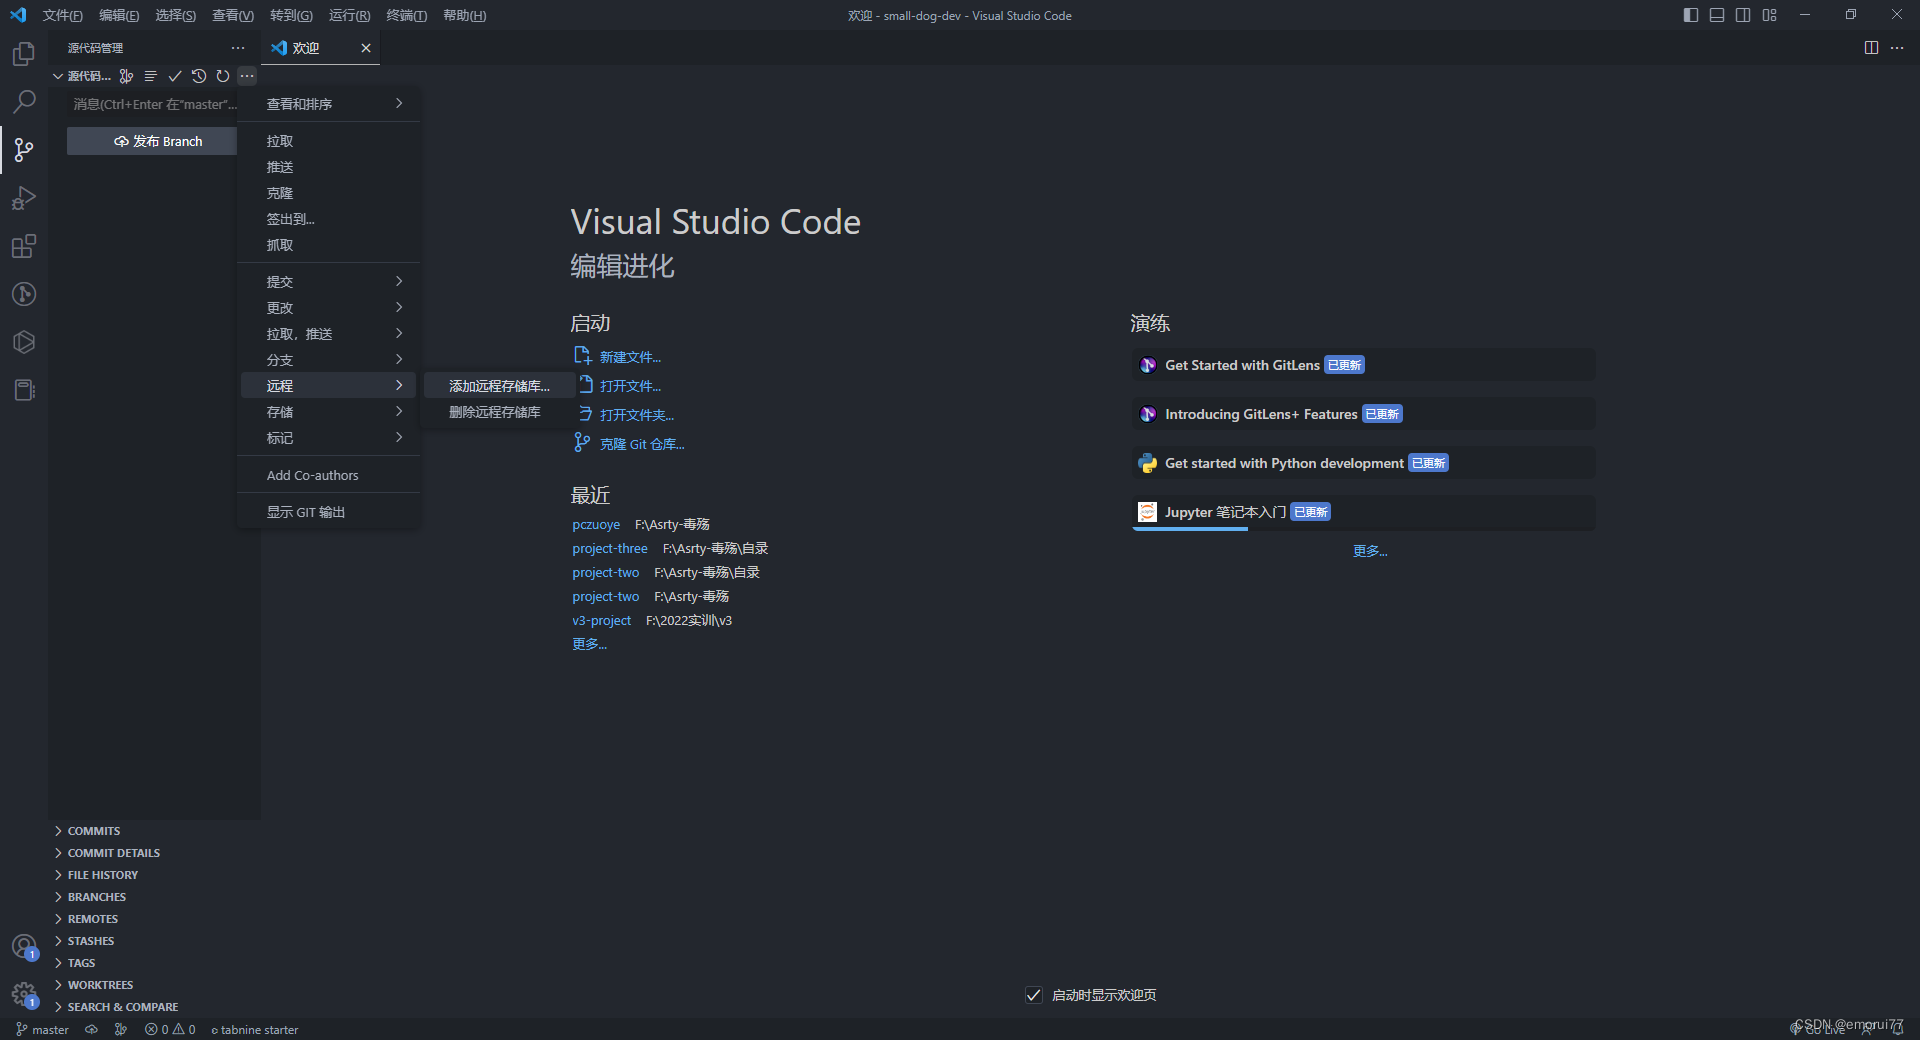Click tabnine starter in status bar
The height and width of the screenshot is (1040, 1920).
255,1029
